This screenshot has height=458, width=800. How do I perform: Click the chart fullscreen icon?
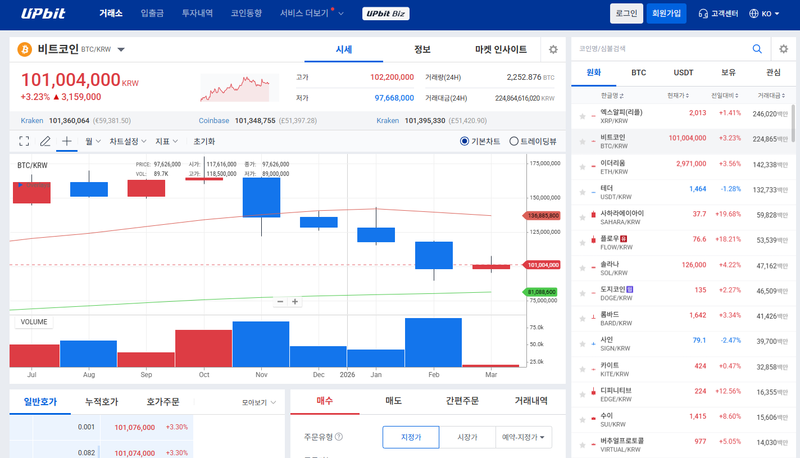(x=24, y=141)
